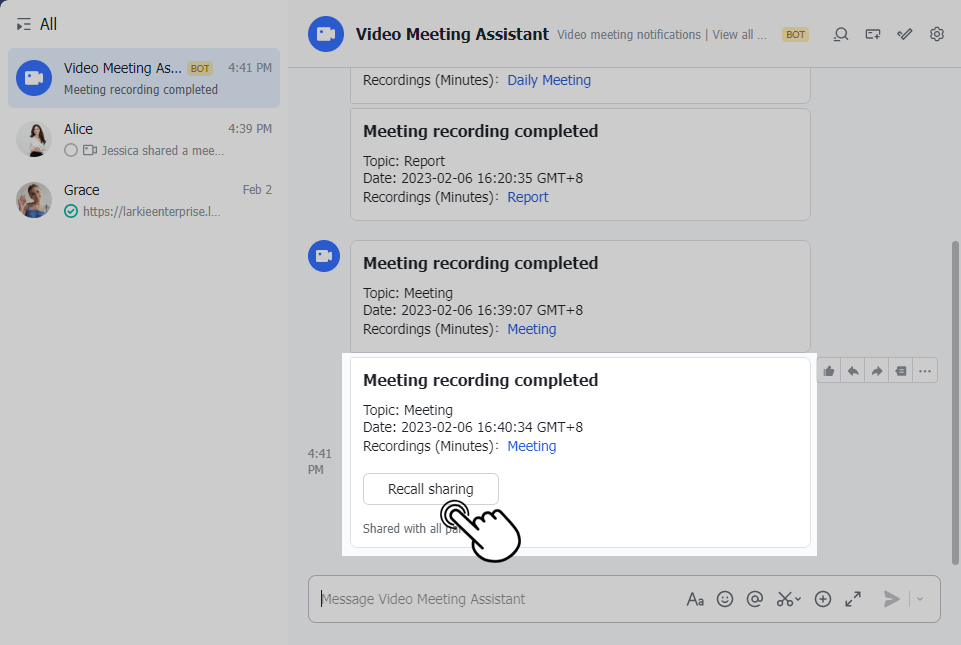Screen dimensions: 961x645
Task: Click the Recall sharing button
Action: point(430,489)
